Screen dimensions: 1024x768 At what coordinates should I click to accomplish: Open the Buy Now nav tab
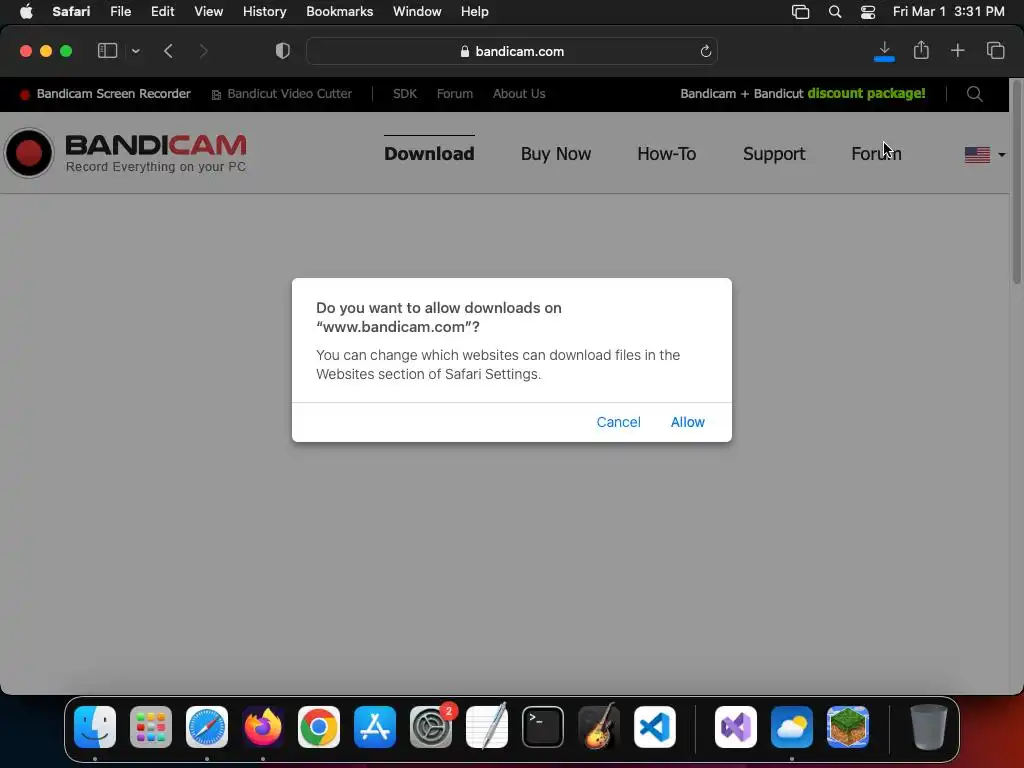coord(556,153)
